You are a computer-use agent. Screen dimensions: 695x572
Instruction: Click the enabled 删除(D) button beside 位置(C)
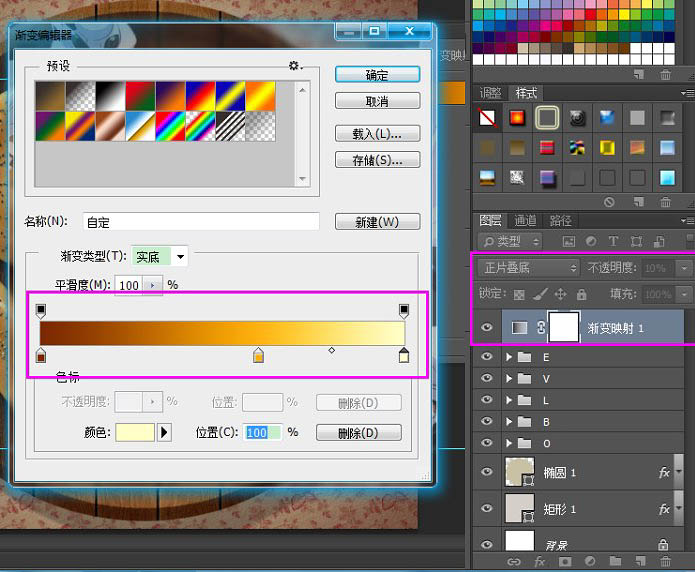click(x=359, y=432)
